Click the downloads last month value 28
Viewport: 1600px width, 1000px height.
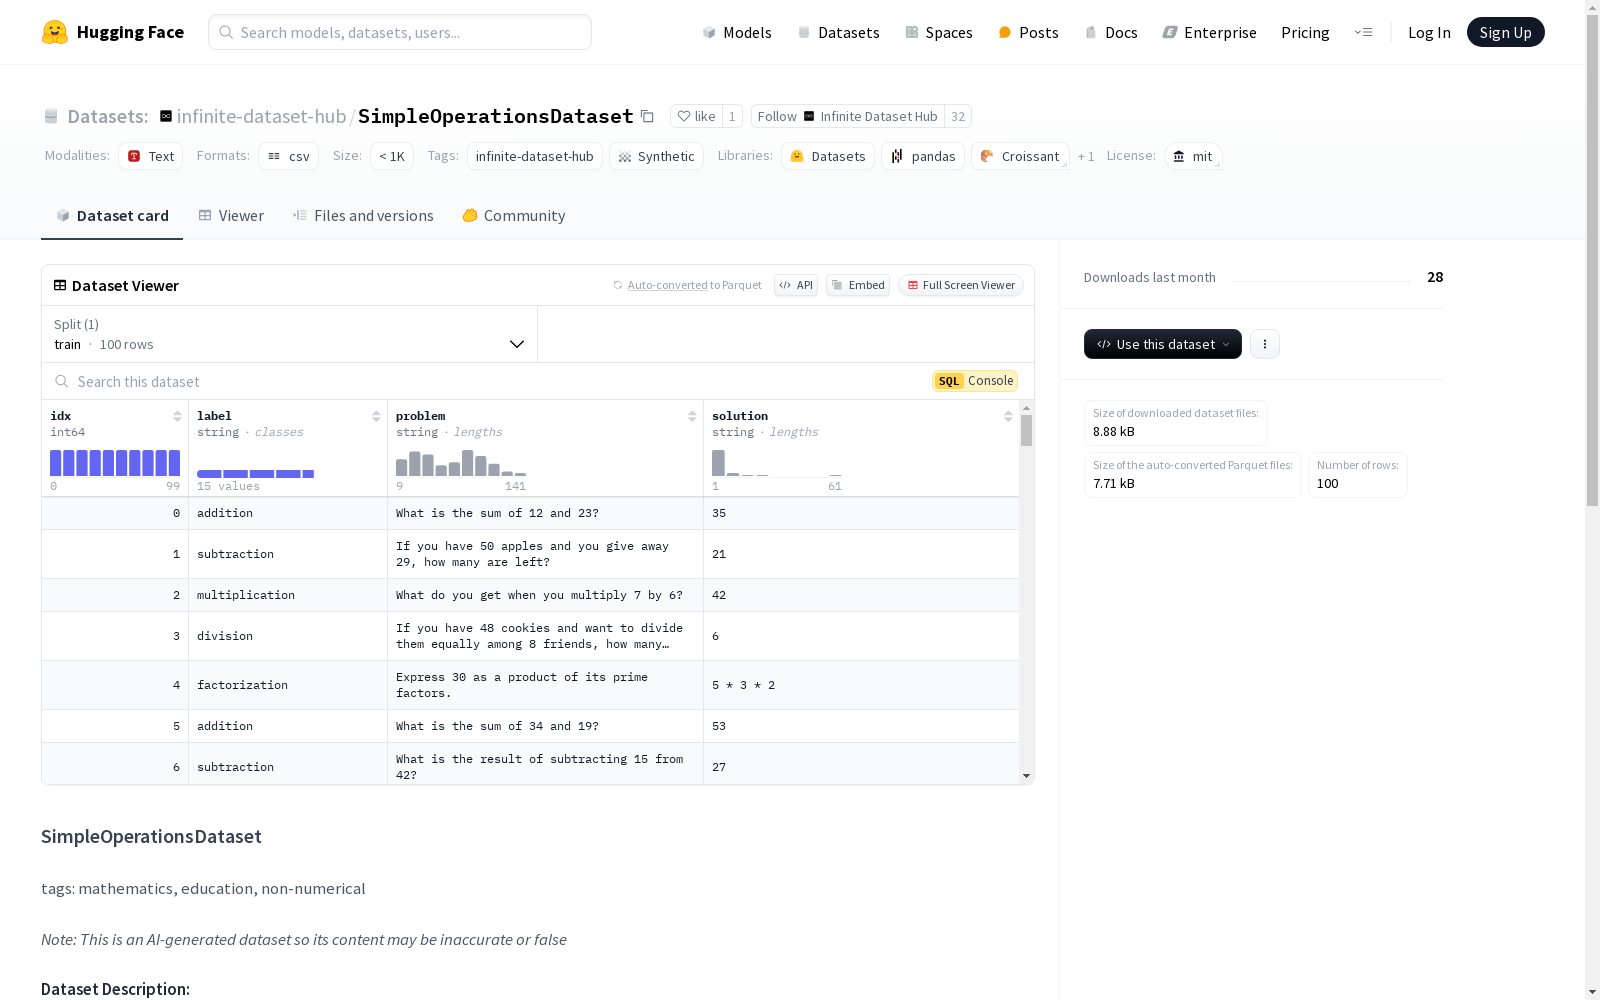(1435, 277)
